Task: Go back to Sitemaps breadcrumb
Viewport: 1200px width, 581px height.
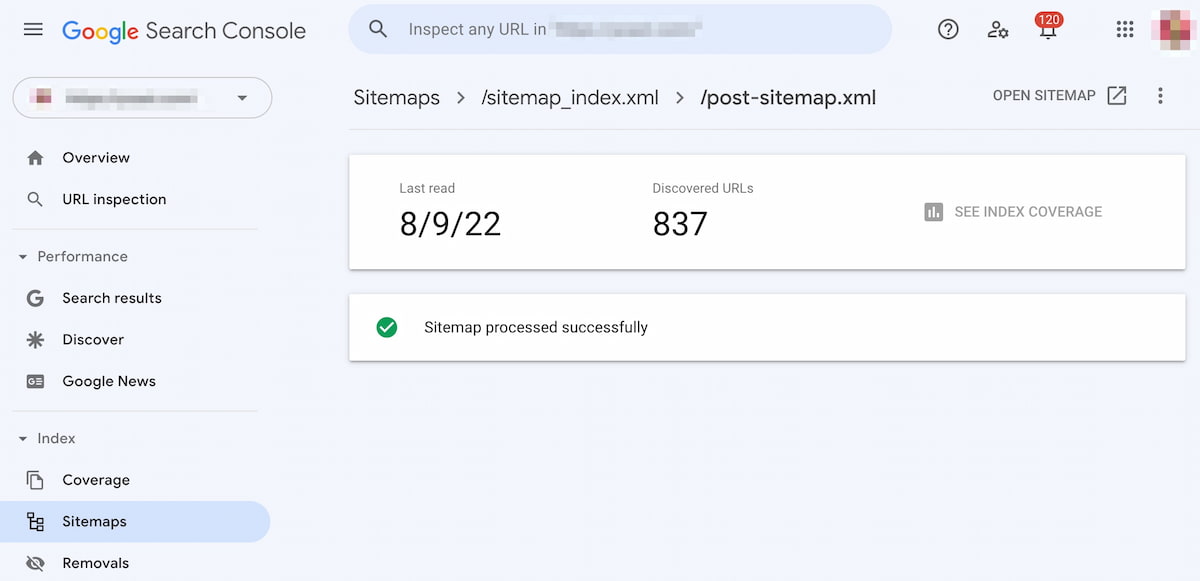Action: [397, 98]
